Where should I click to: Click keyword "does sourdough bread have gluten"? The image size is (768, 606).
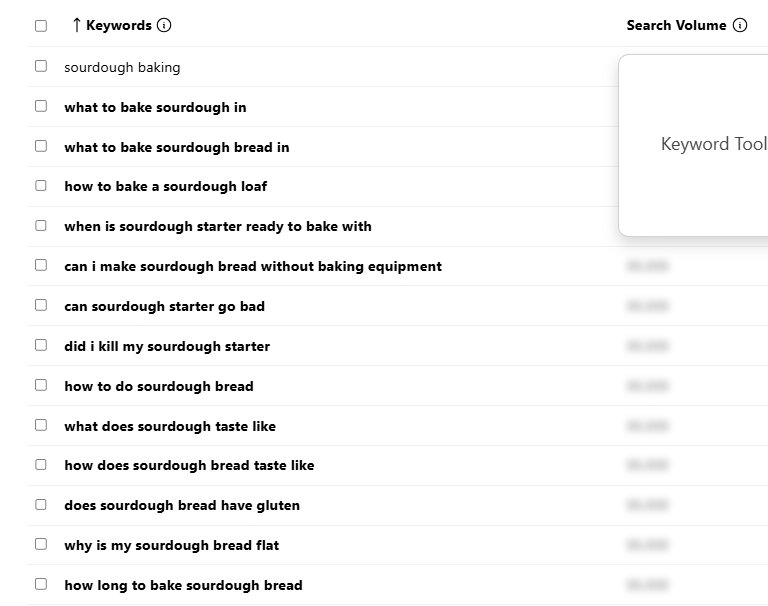click(x=181, y=506)
